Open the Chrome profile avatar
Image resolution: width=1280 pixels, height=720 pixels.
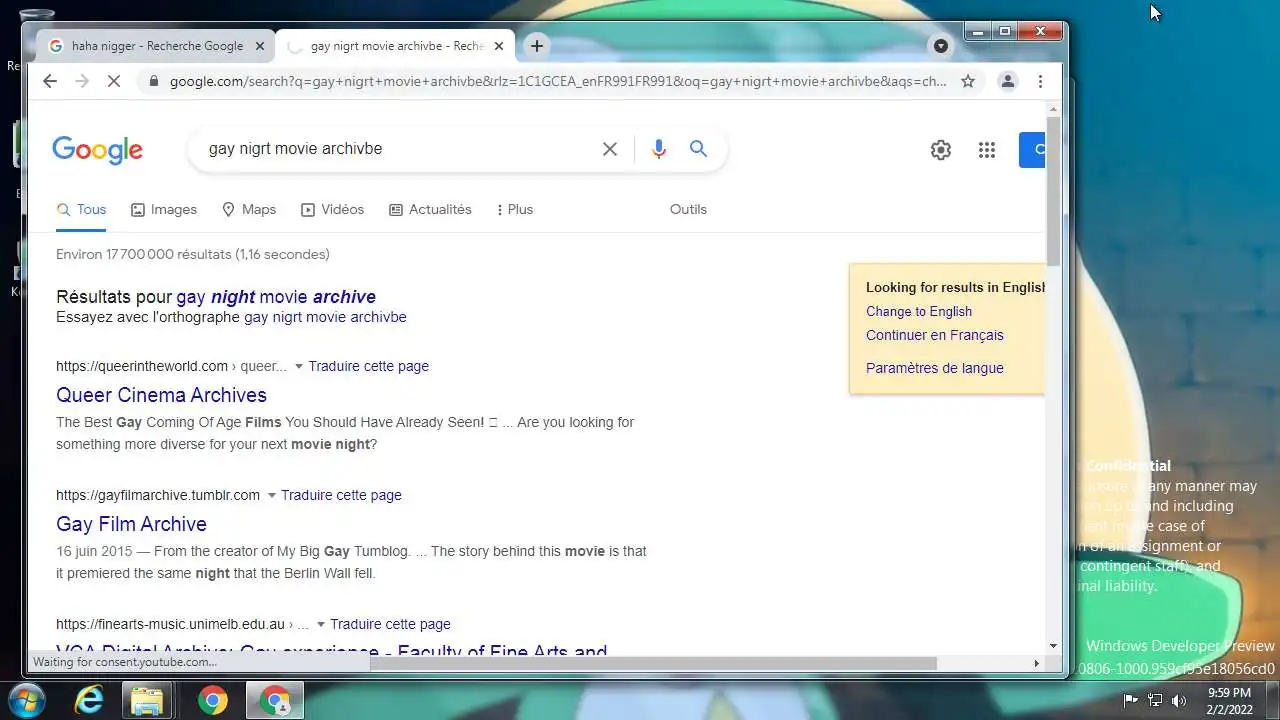tap(1008, 81)
